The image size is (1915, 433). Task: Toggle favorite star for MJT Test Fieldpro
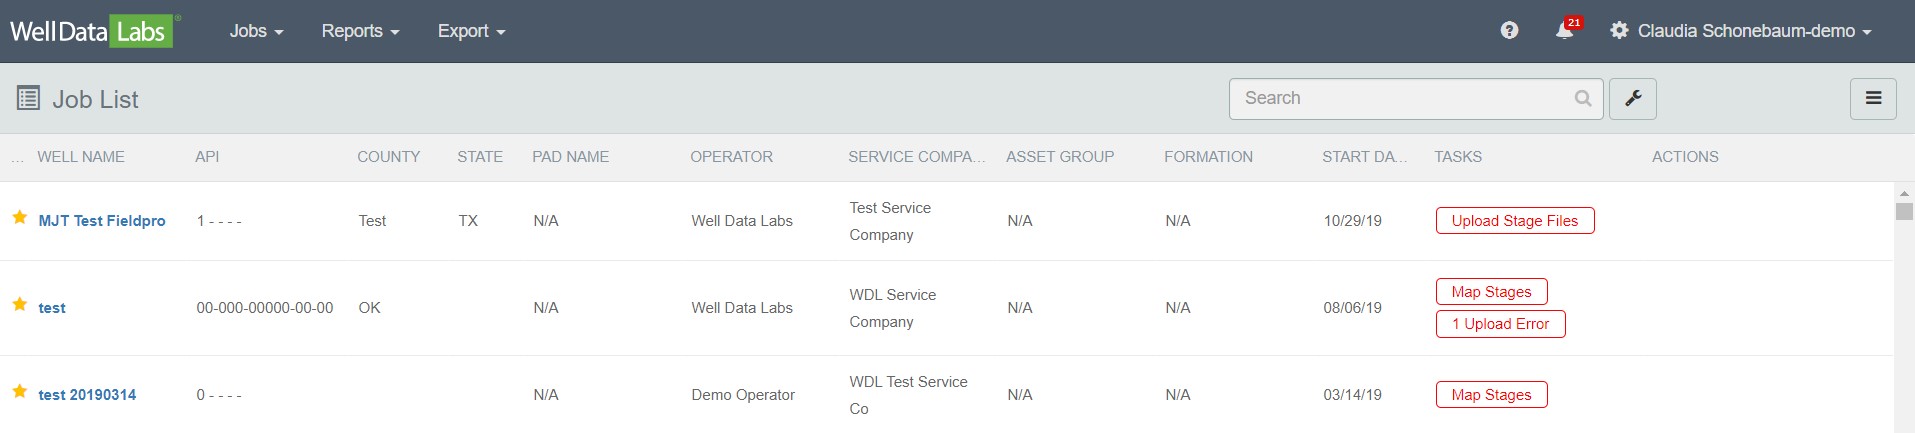click(19, 218)
